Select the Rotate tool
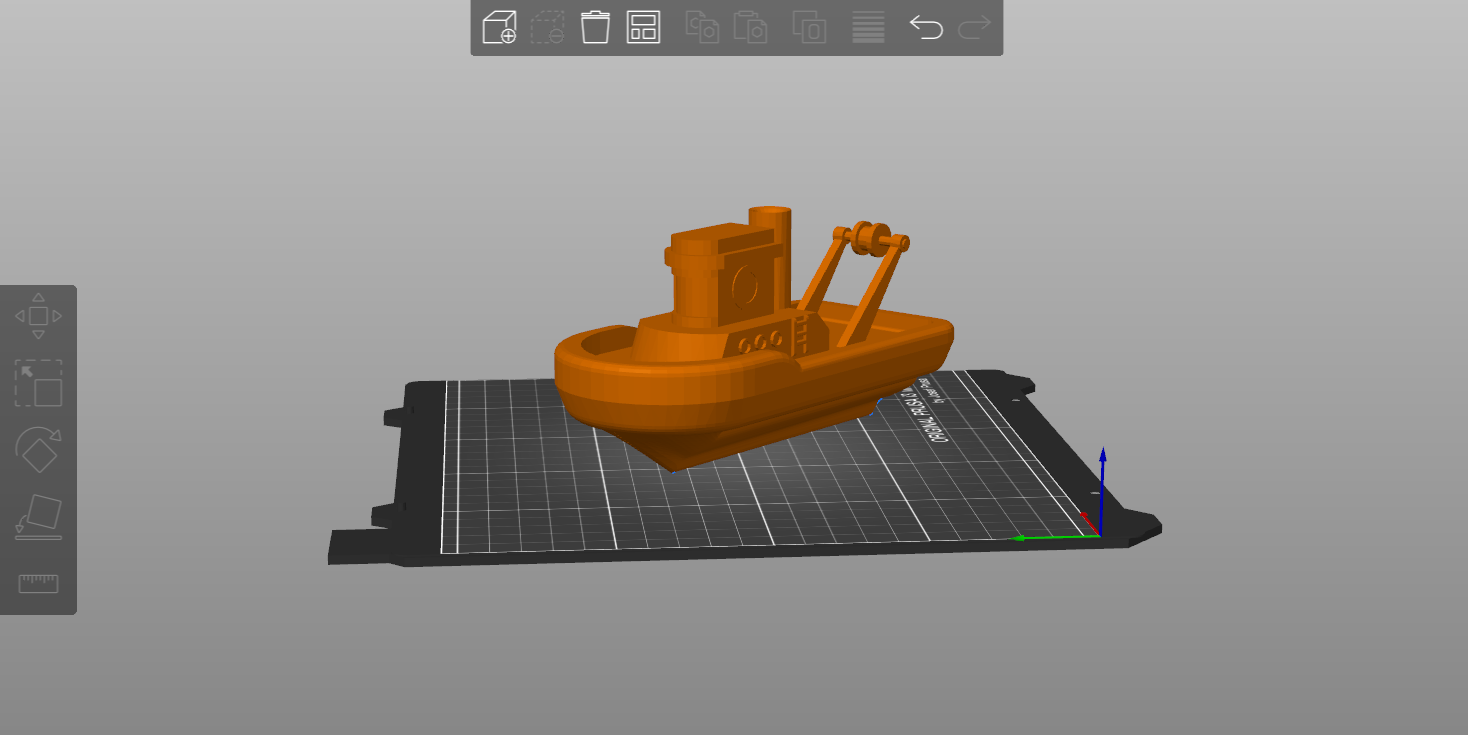This screenshot has width=1468, height=735. coord(38,450)
